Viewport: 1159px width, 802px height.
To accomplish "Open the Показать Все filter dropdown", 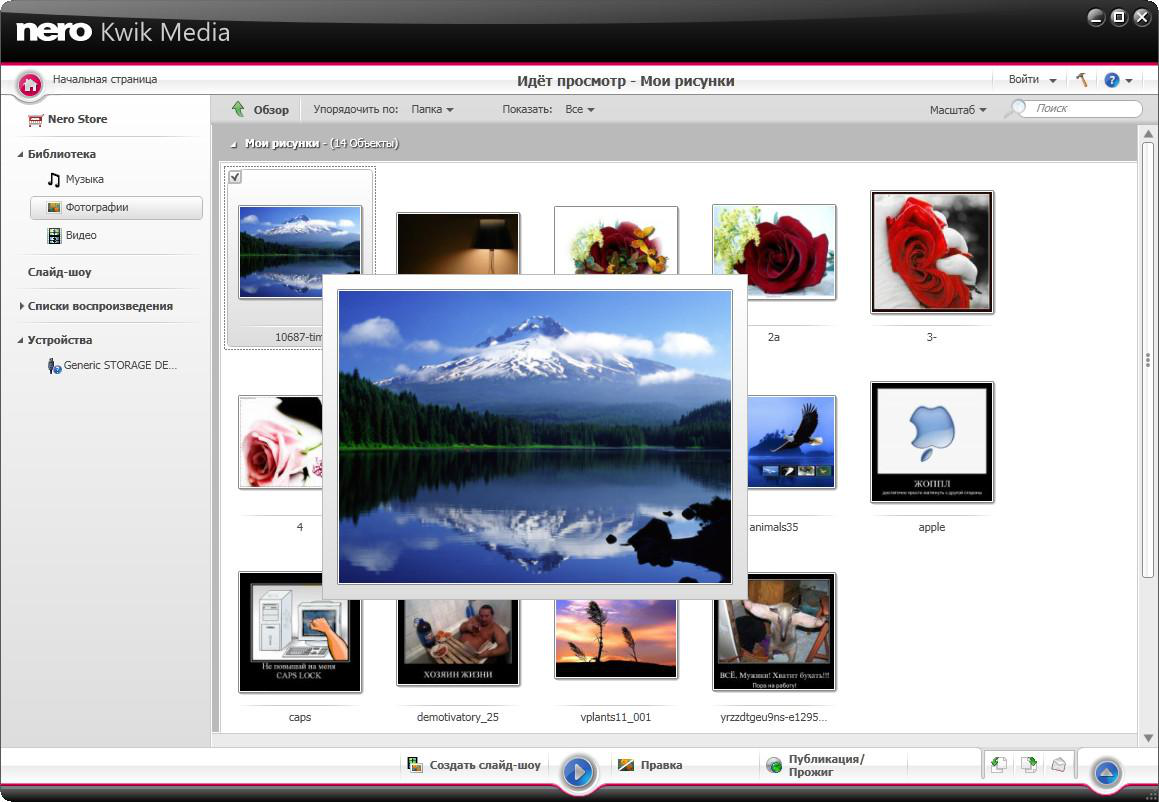I will tap(580, 109).
